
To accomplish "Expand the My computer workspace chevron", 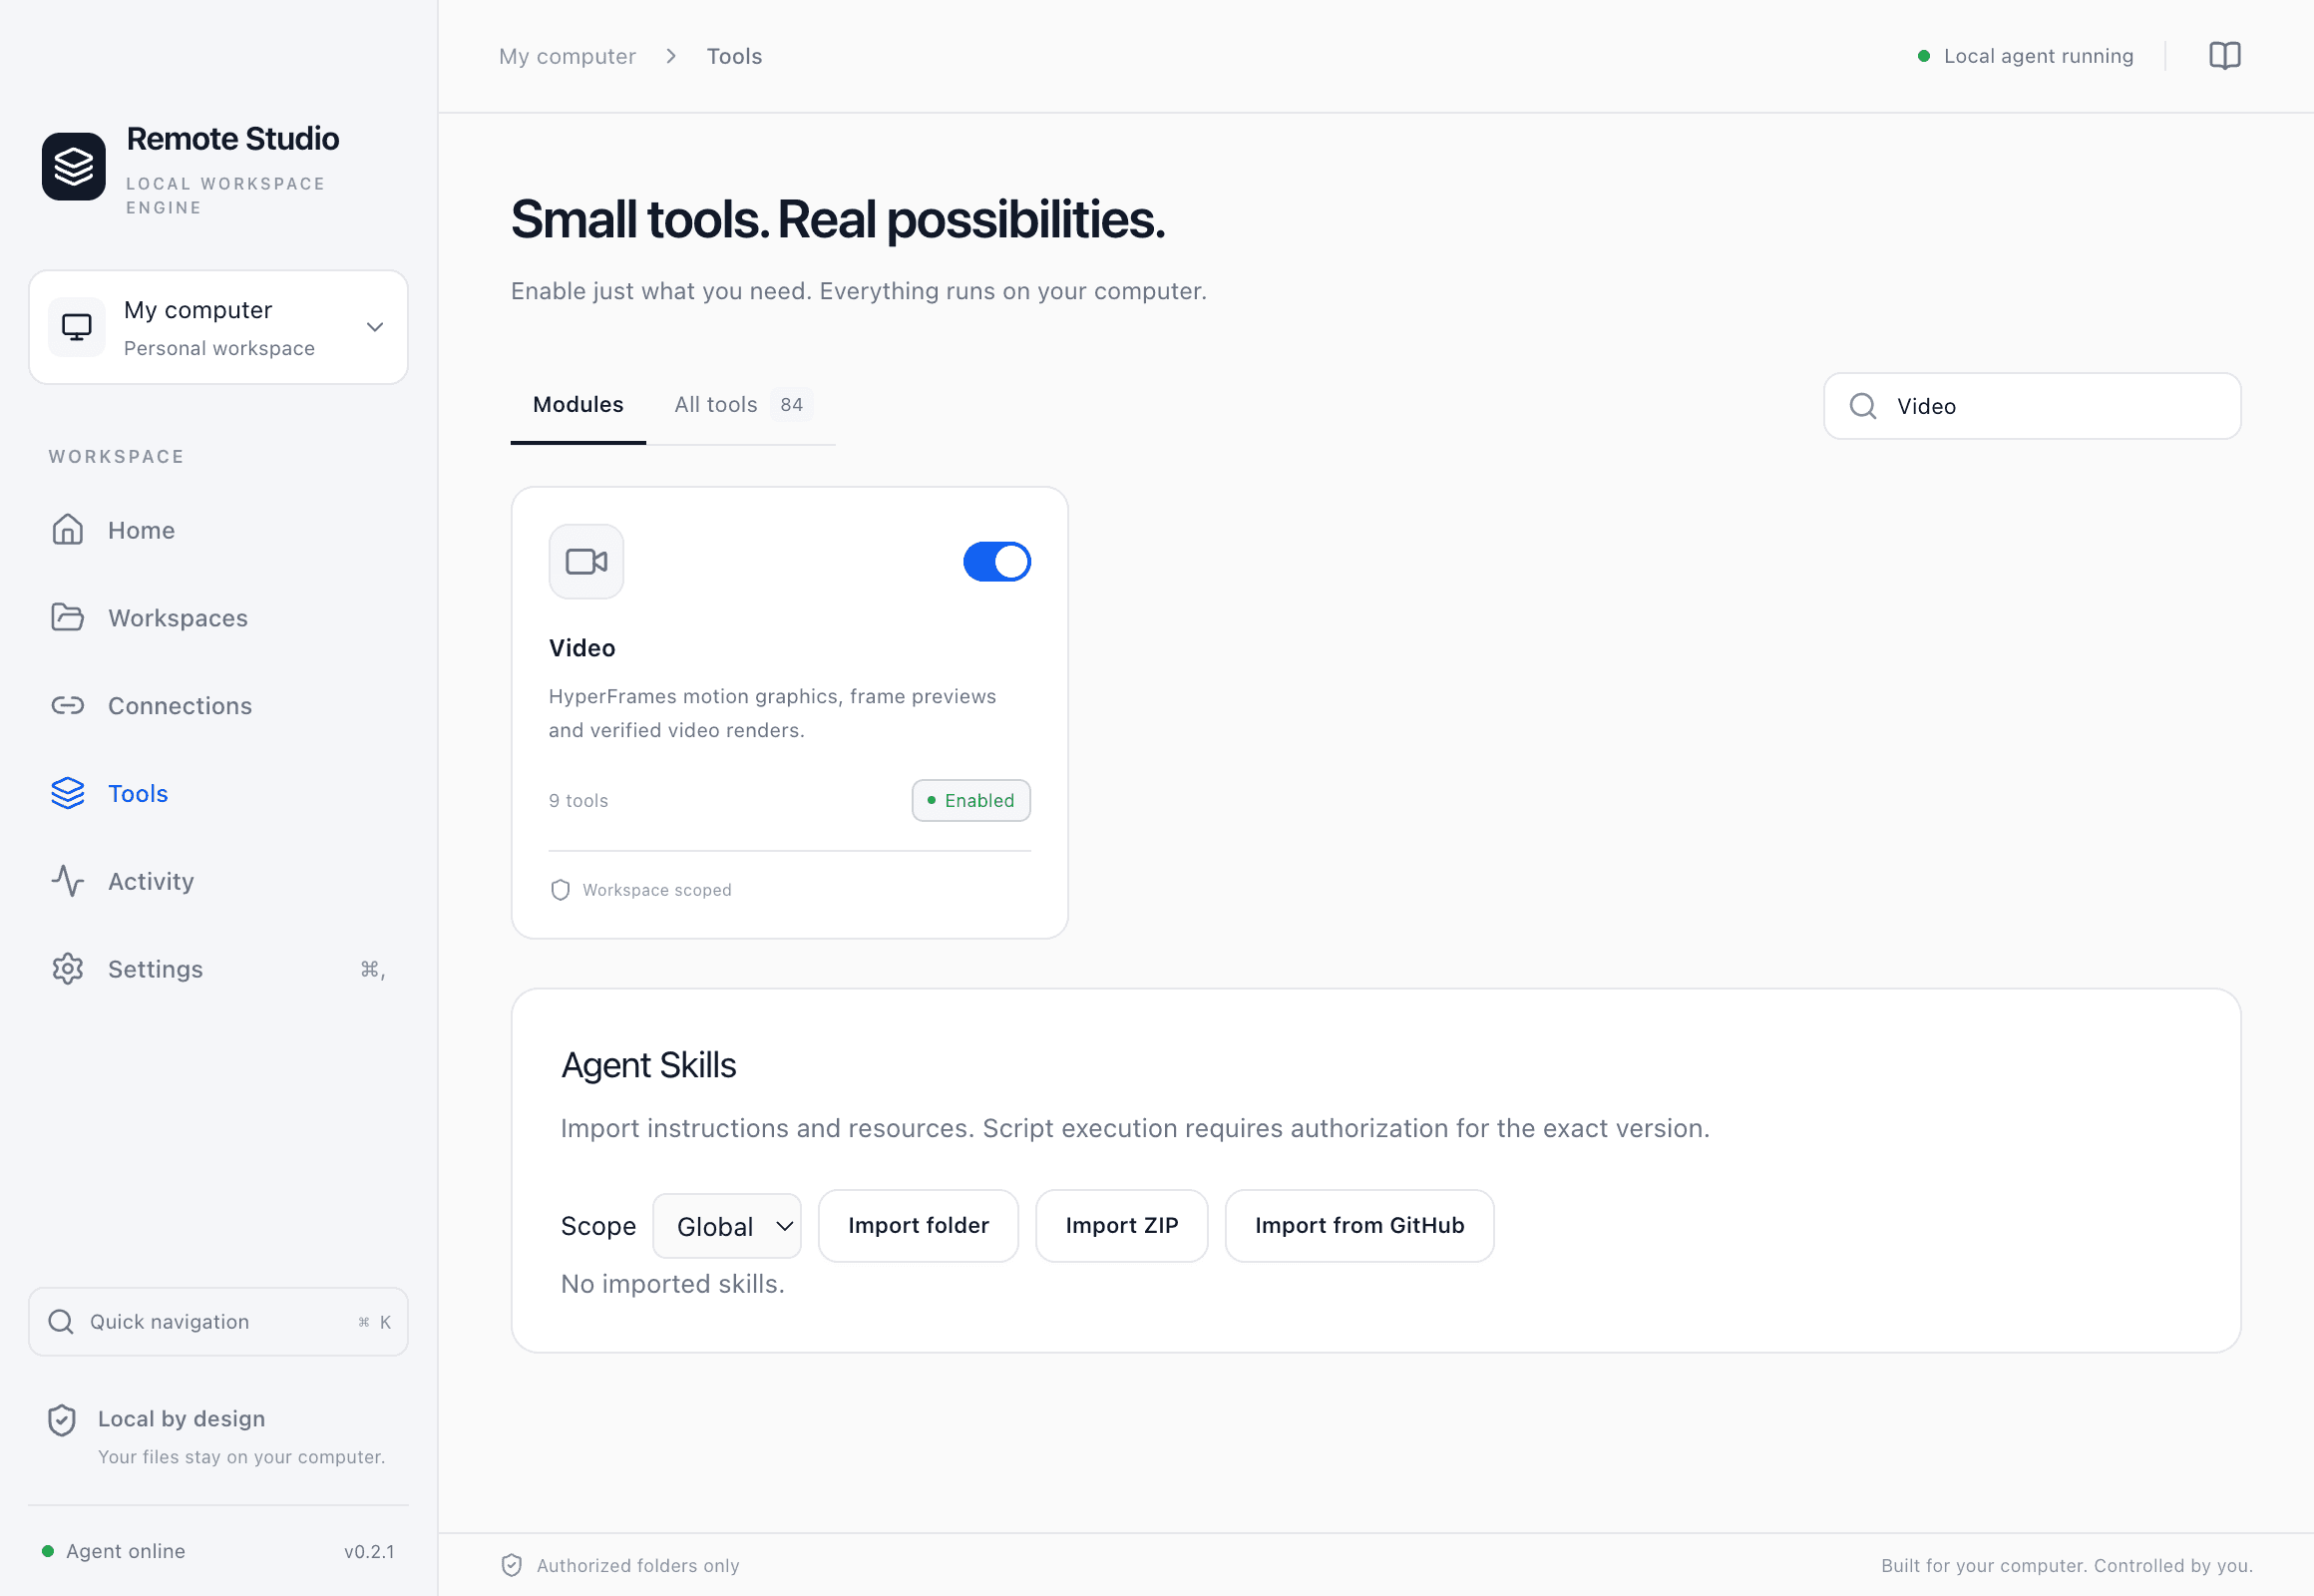I will tap(375, 327).
